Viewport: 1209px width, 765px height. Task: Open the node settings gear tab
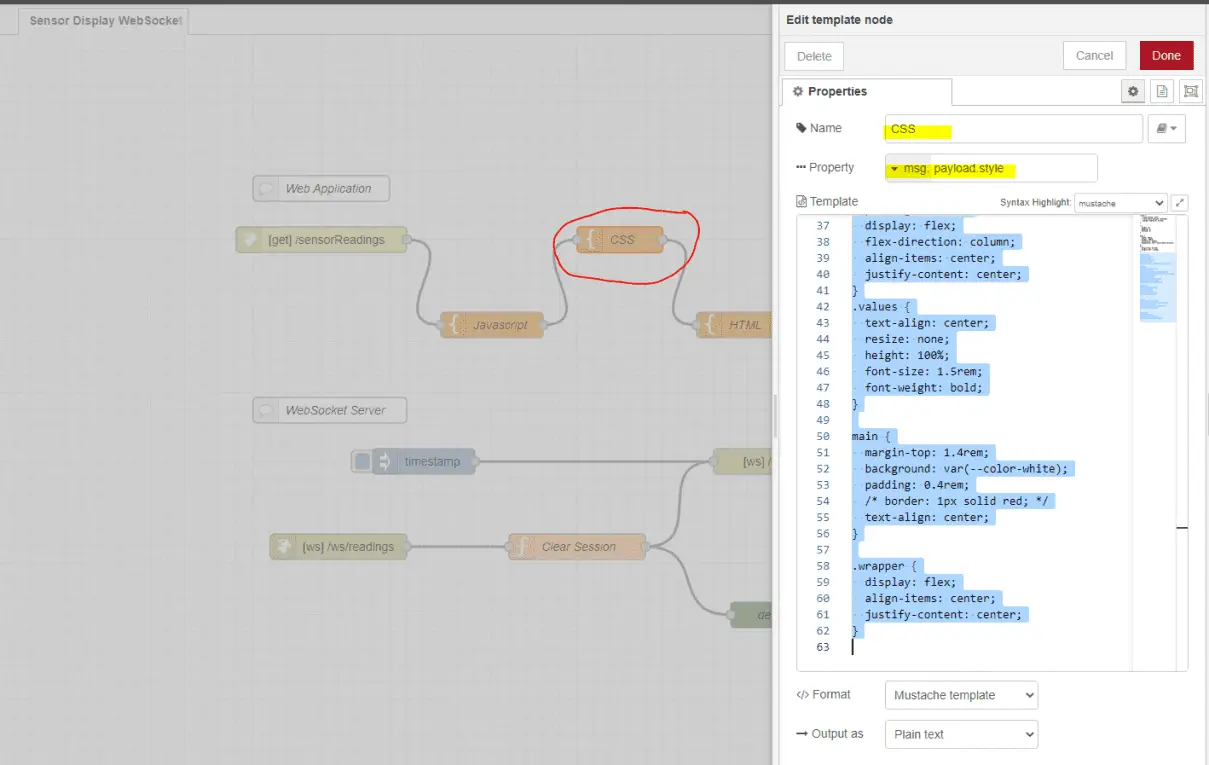1133,91
